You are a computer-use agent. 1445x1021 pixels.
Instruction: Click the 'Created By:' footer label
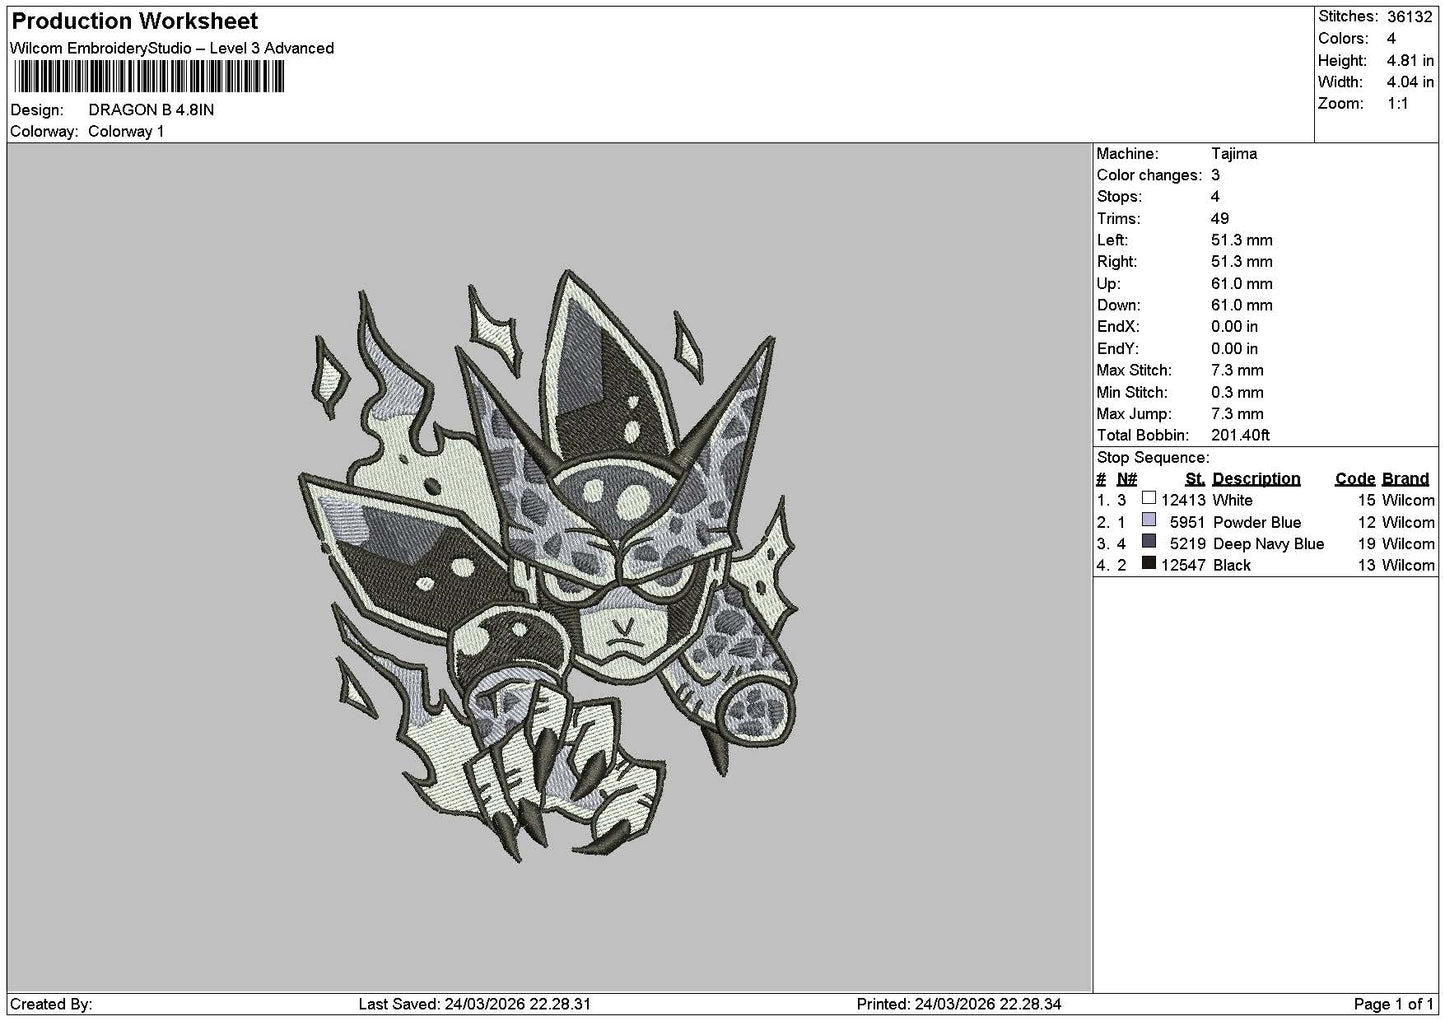(51, 1004)
